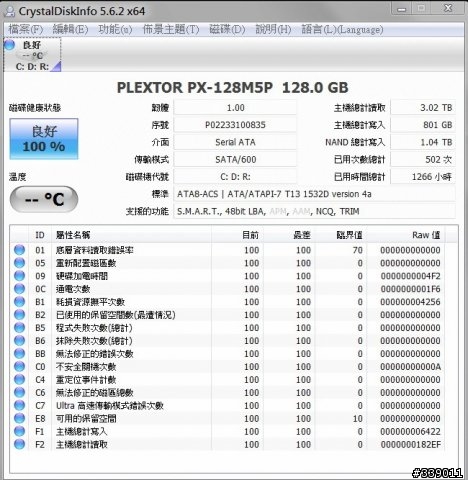
Task: Open the 功能(u) menu
Action: (115, 29)
